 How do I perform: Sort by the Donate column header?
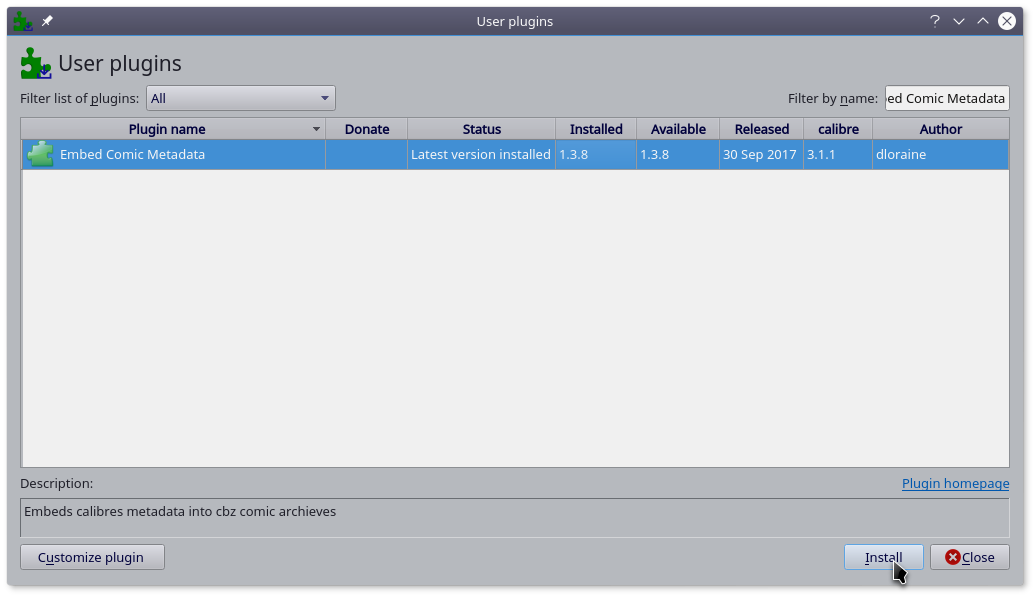tap(366, 129)
